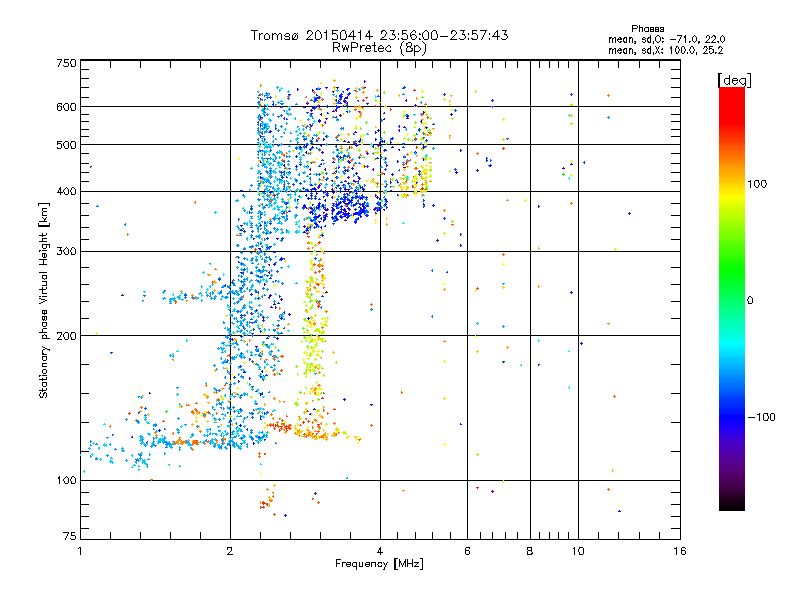
Task: Click the 'Stationary phase Virtual Height [km]' axis label
Action: tap(44, 300)
